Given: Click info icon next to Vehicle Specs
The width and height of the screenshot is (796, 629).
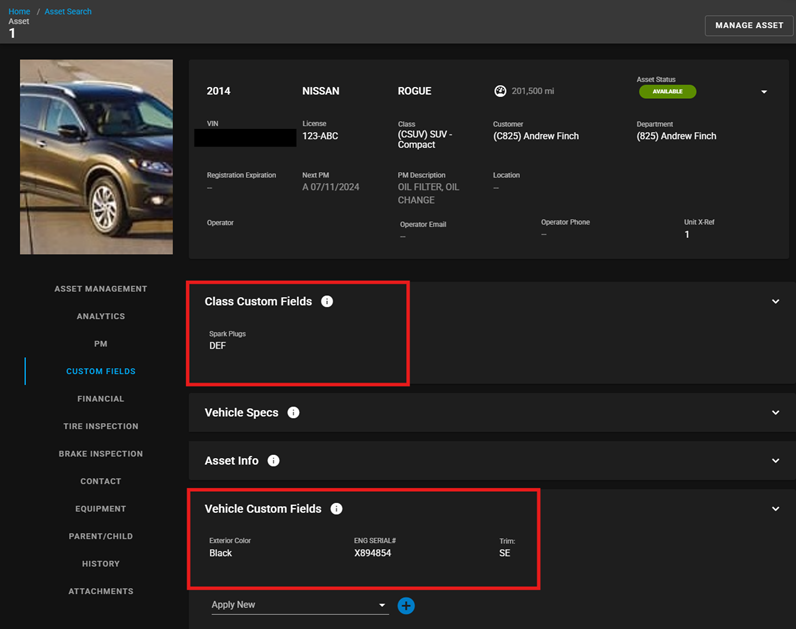Looking at the screenshot, I should [x=293, y=412].
